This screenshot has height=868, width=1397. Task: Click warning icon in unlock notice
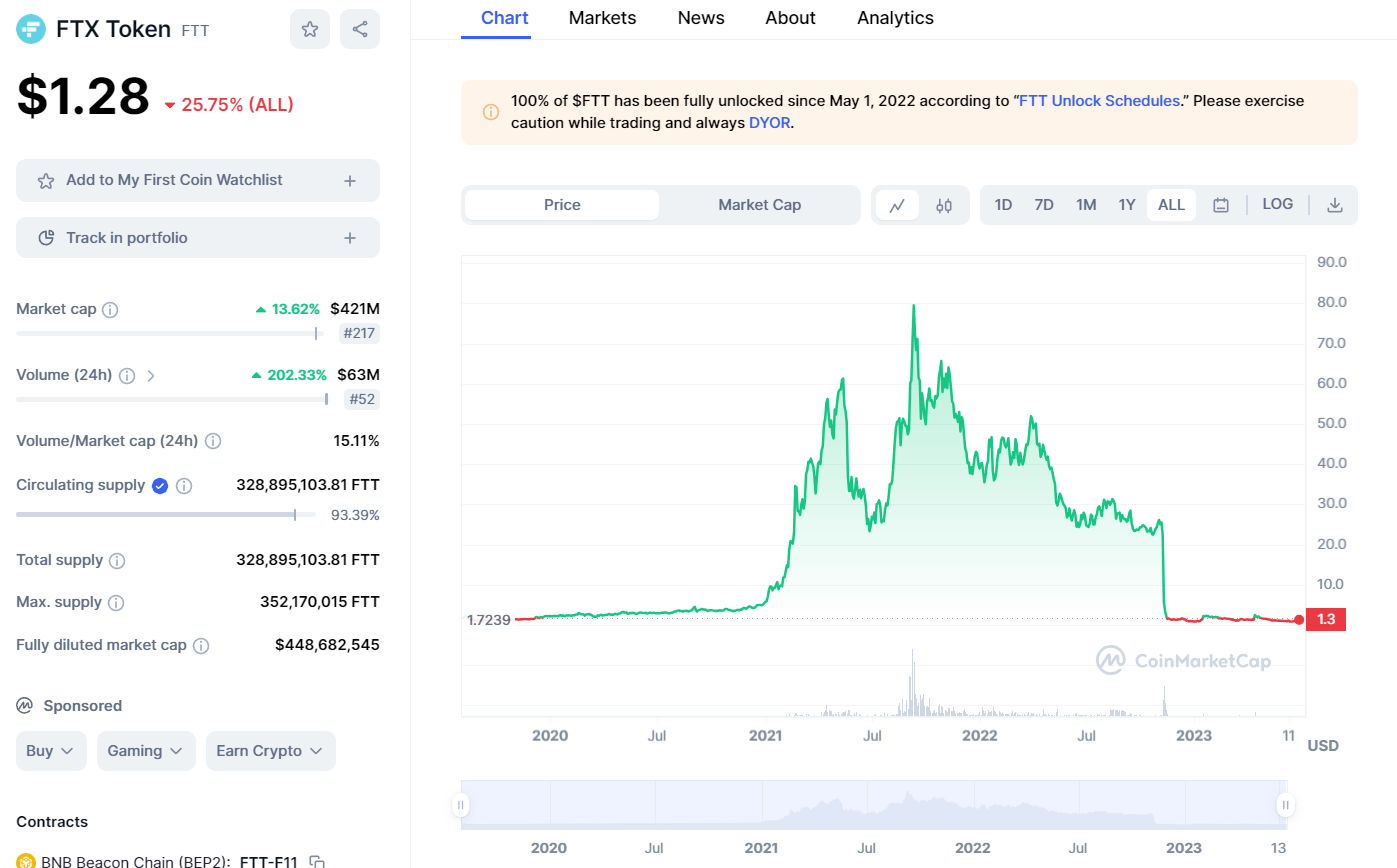click(x=491, y=112)
